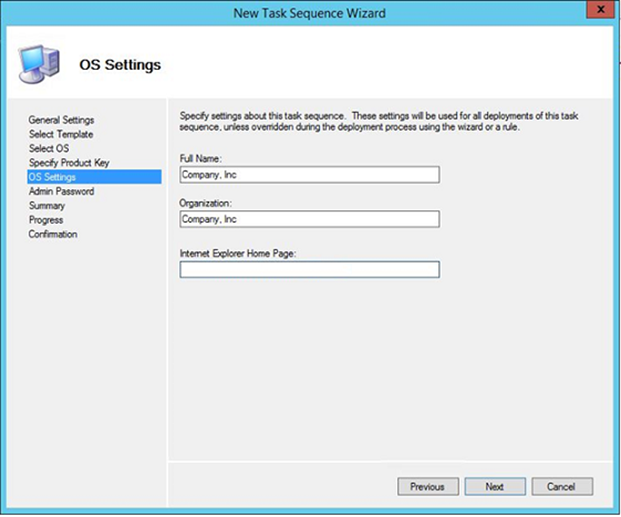Click inside the Full Name text field
Screen dimensions: 621x517
[x=309, y=175]
